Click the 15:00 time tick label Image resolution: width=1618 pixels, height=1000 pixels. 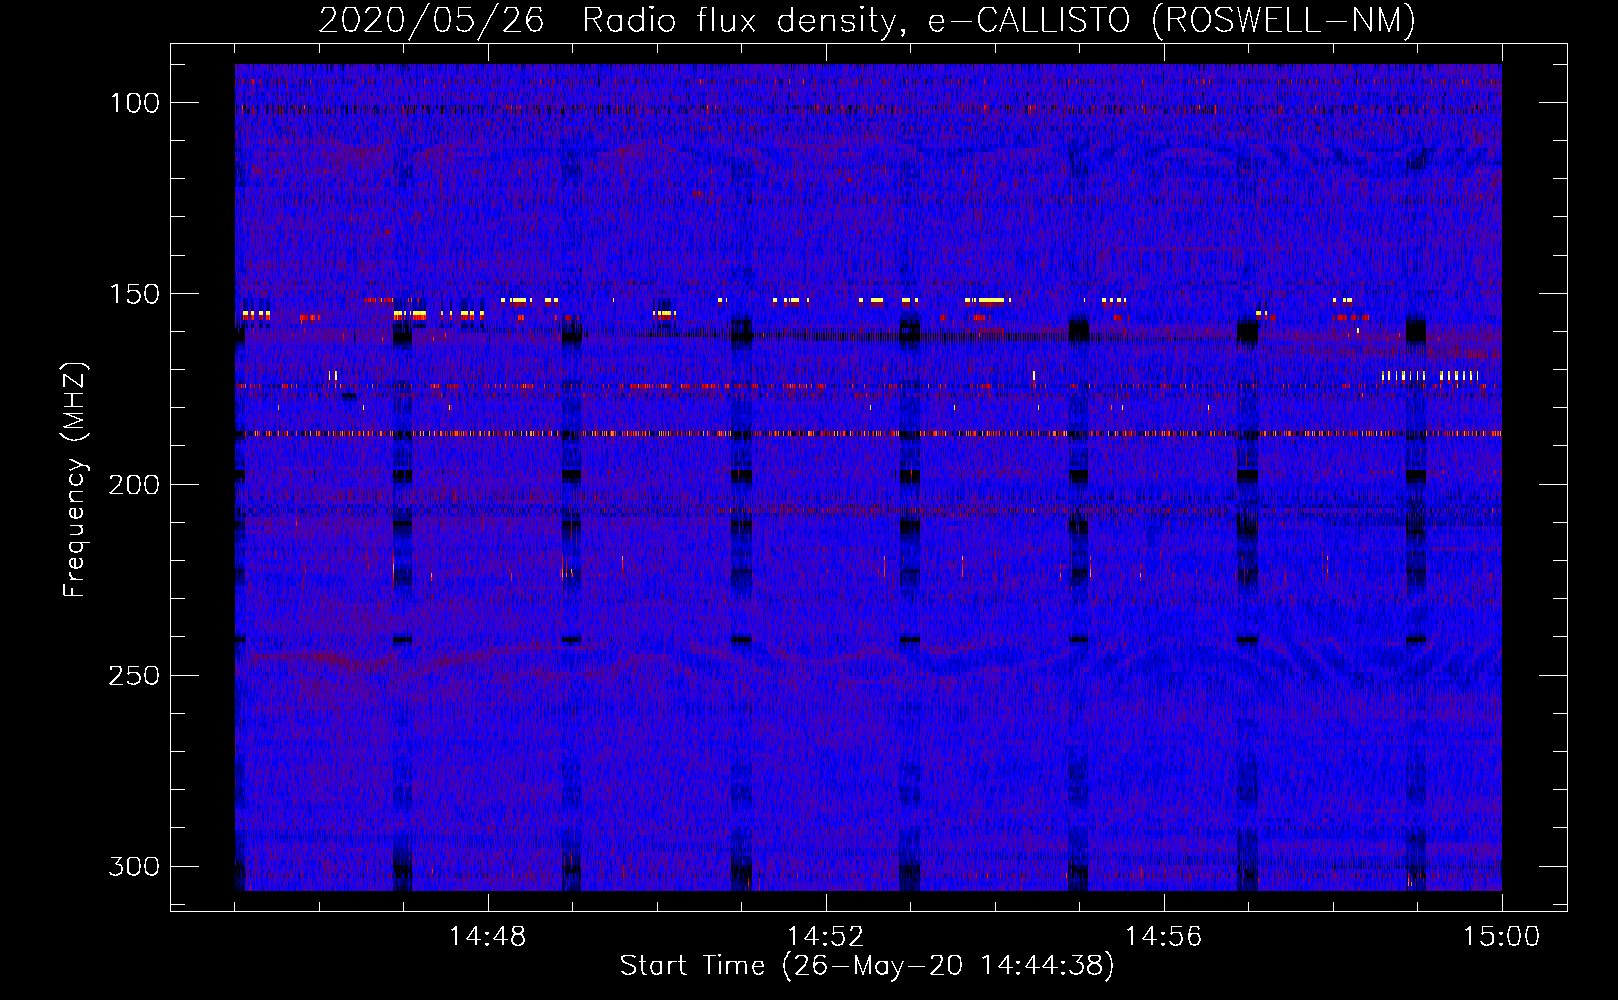coord(1501,937)
